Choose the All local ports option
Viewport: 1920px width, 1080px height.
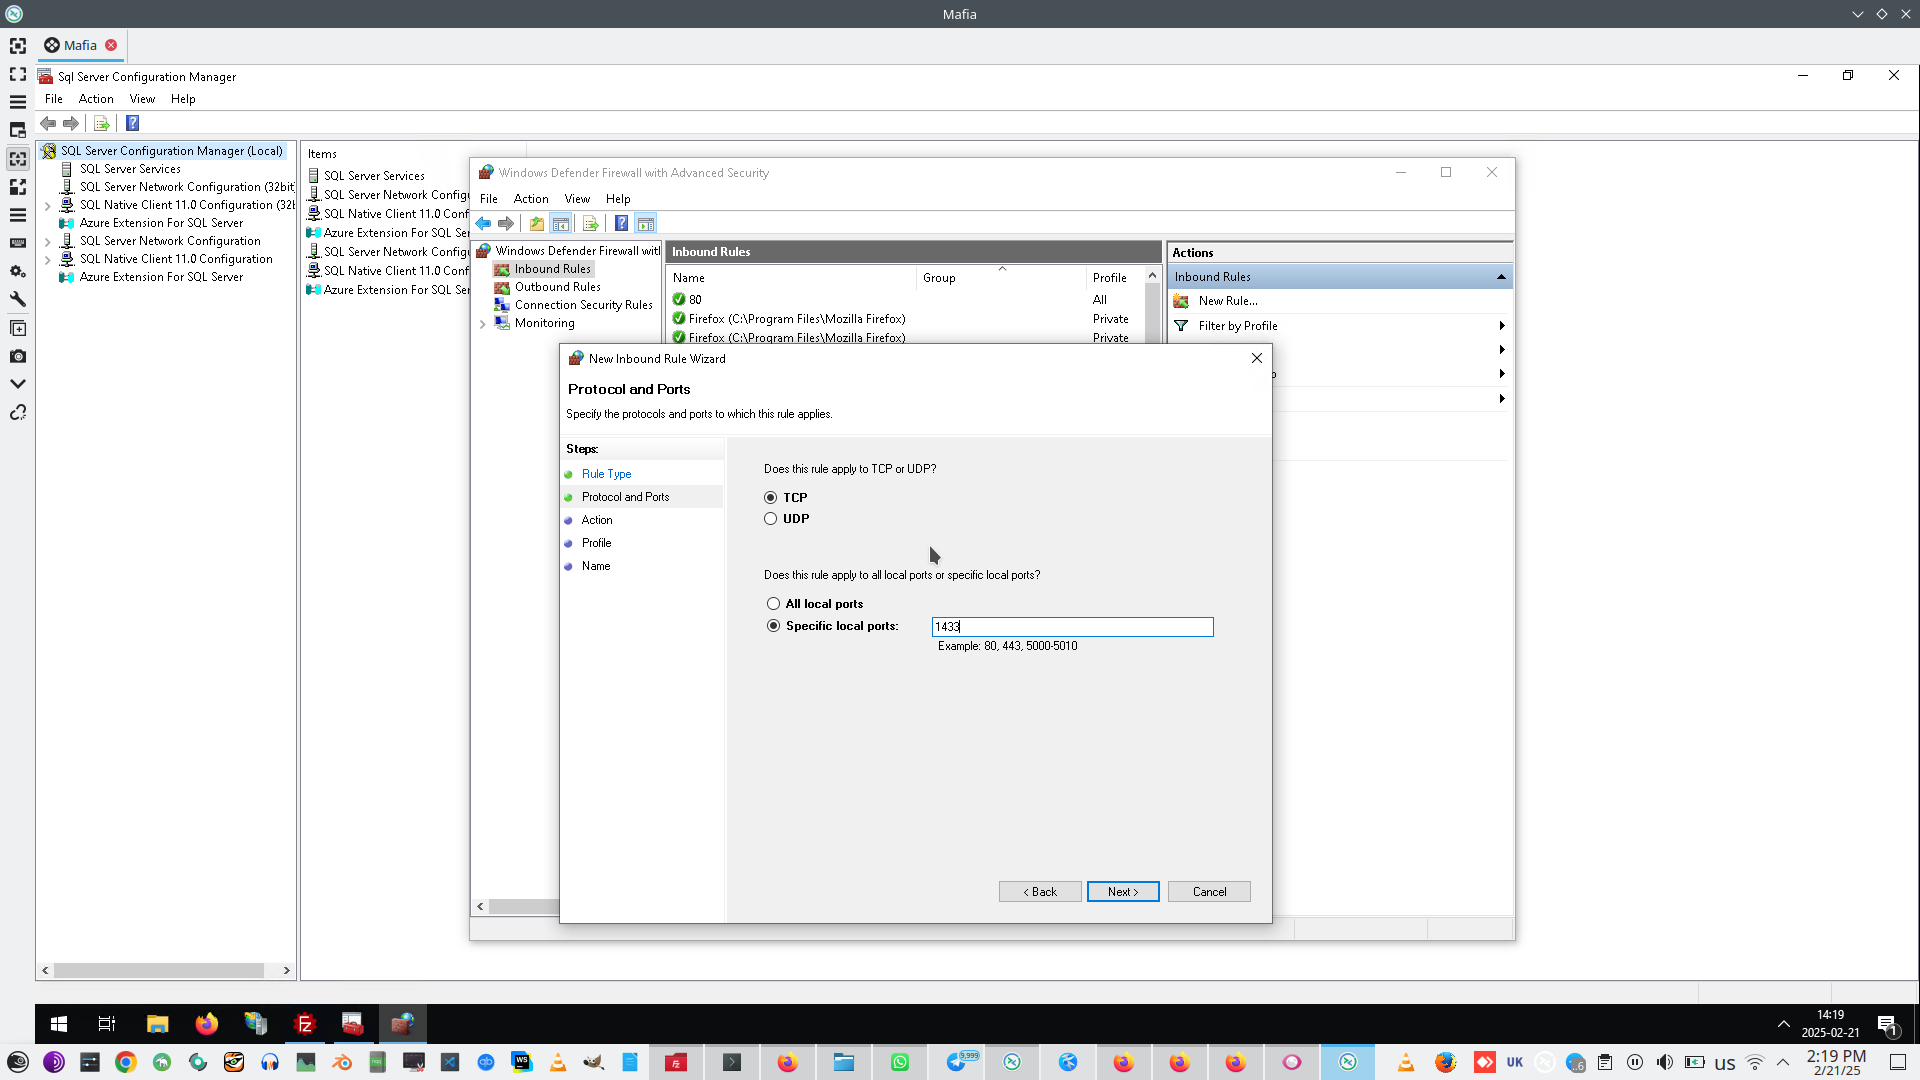click(773, 604)
